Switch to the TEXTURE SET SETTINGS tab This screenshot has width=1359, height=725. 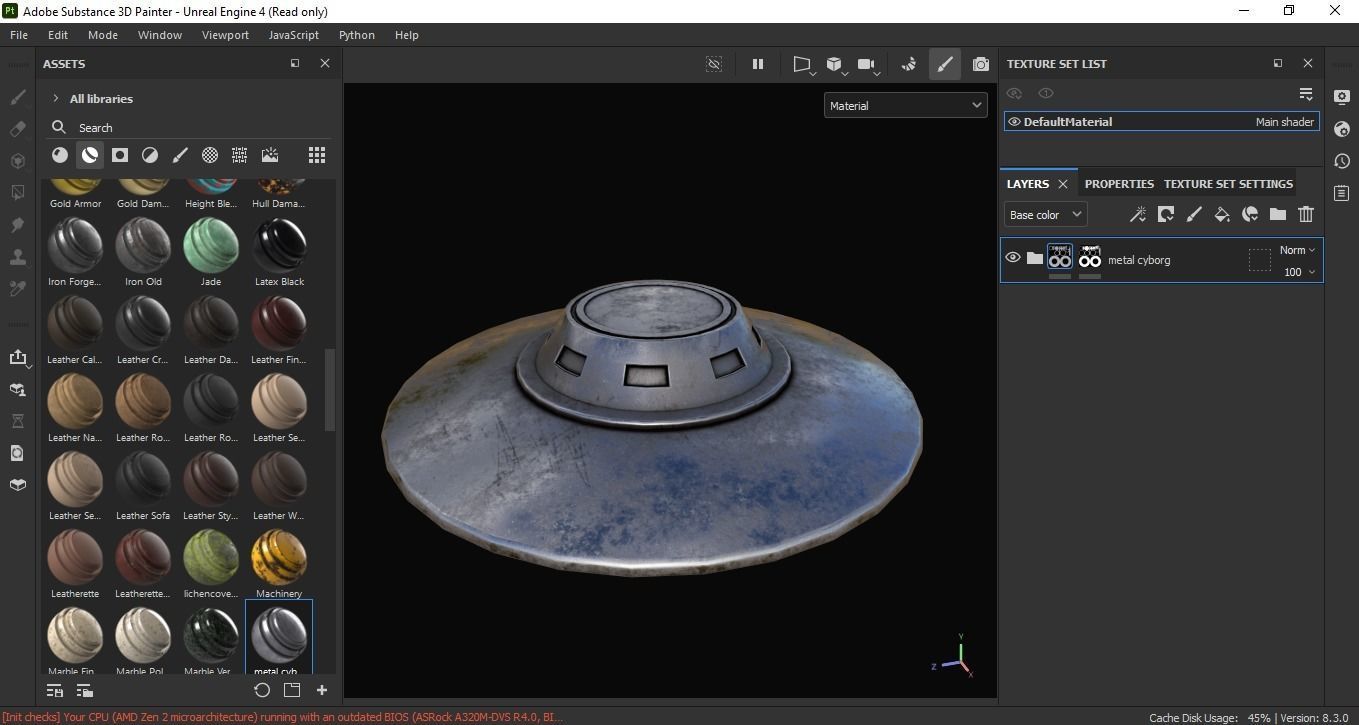click(x=1228, y=184)
